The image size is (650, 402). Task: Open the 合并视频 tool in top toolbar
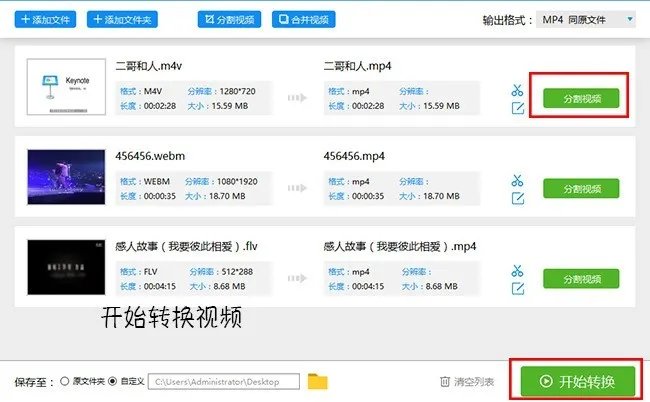(x=304, y=19)
